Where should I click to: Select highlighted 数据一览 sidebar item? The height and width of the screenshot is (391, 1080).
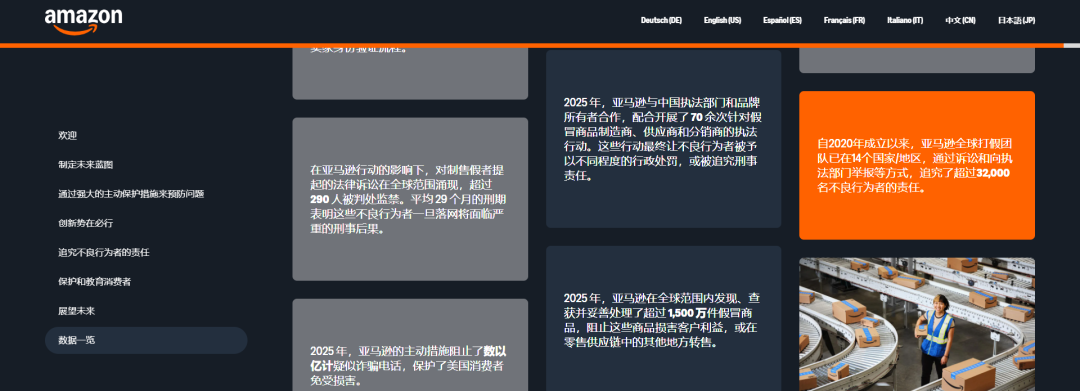(x=146, y=340)
